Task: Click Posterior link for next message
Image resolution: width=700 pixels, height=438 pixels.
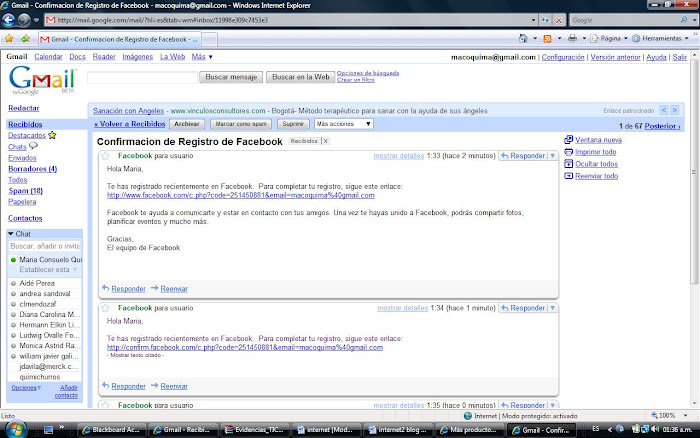Action: point(662,126)
